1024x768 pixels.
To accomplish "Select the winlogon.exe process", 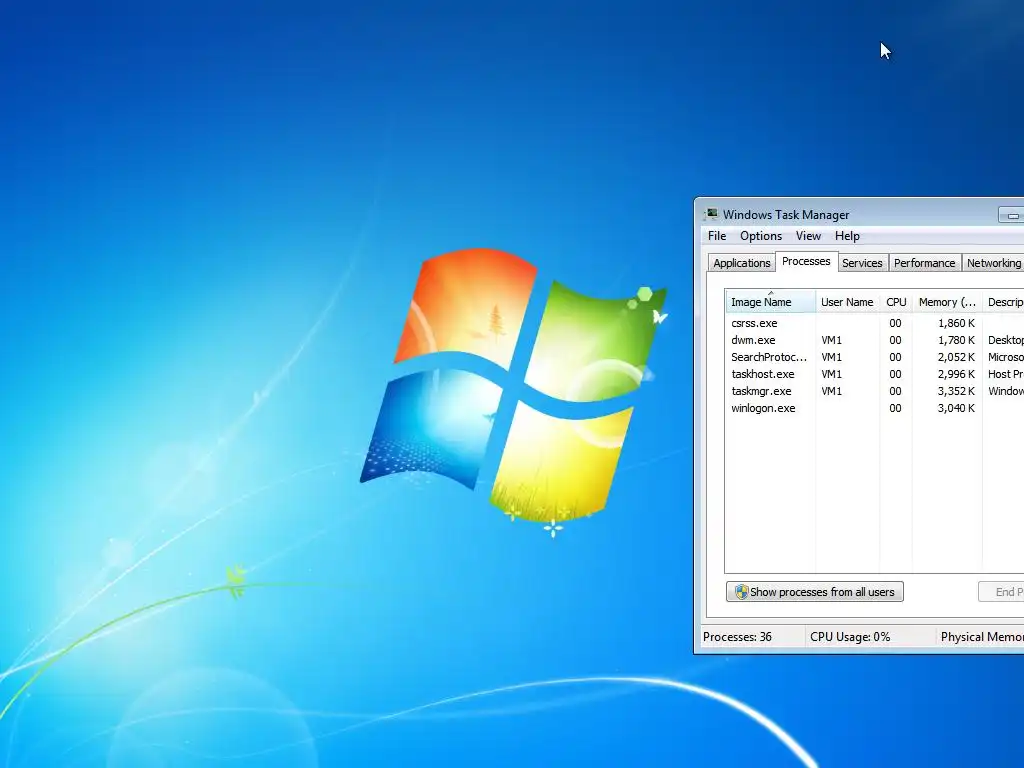I will 874,408.
